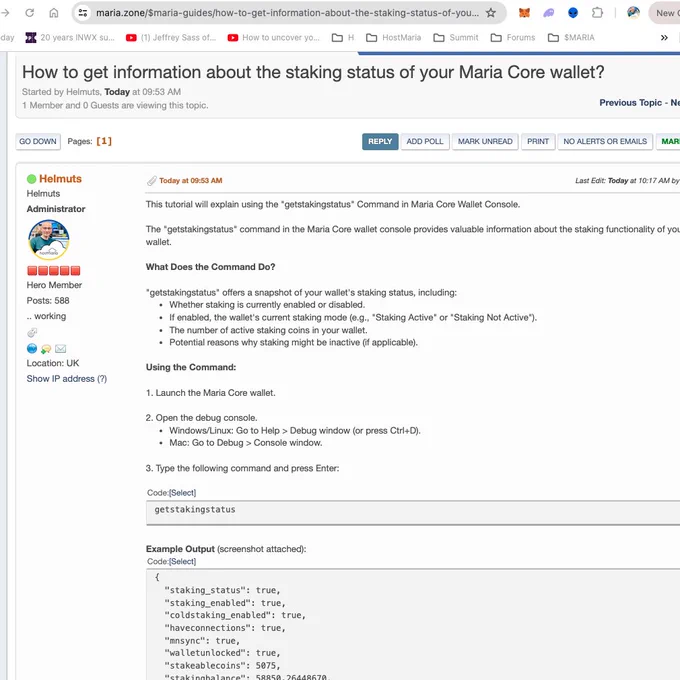Click the "coldstaking_enabled": true line
This screenshot has height=680, width=680.
(235, 615)
